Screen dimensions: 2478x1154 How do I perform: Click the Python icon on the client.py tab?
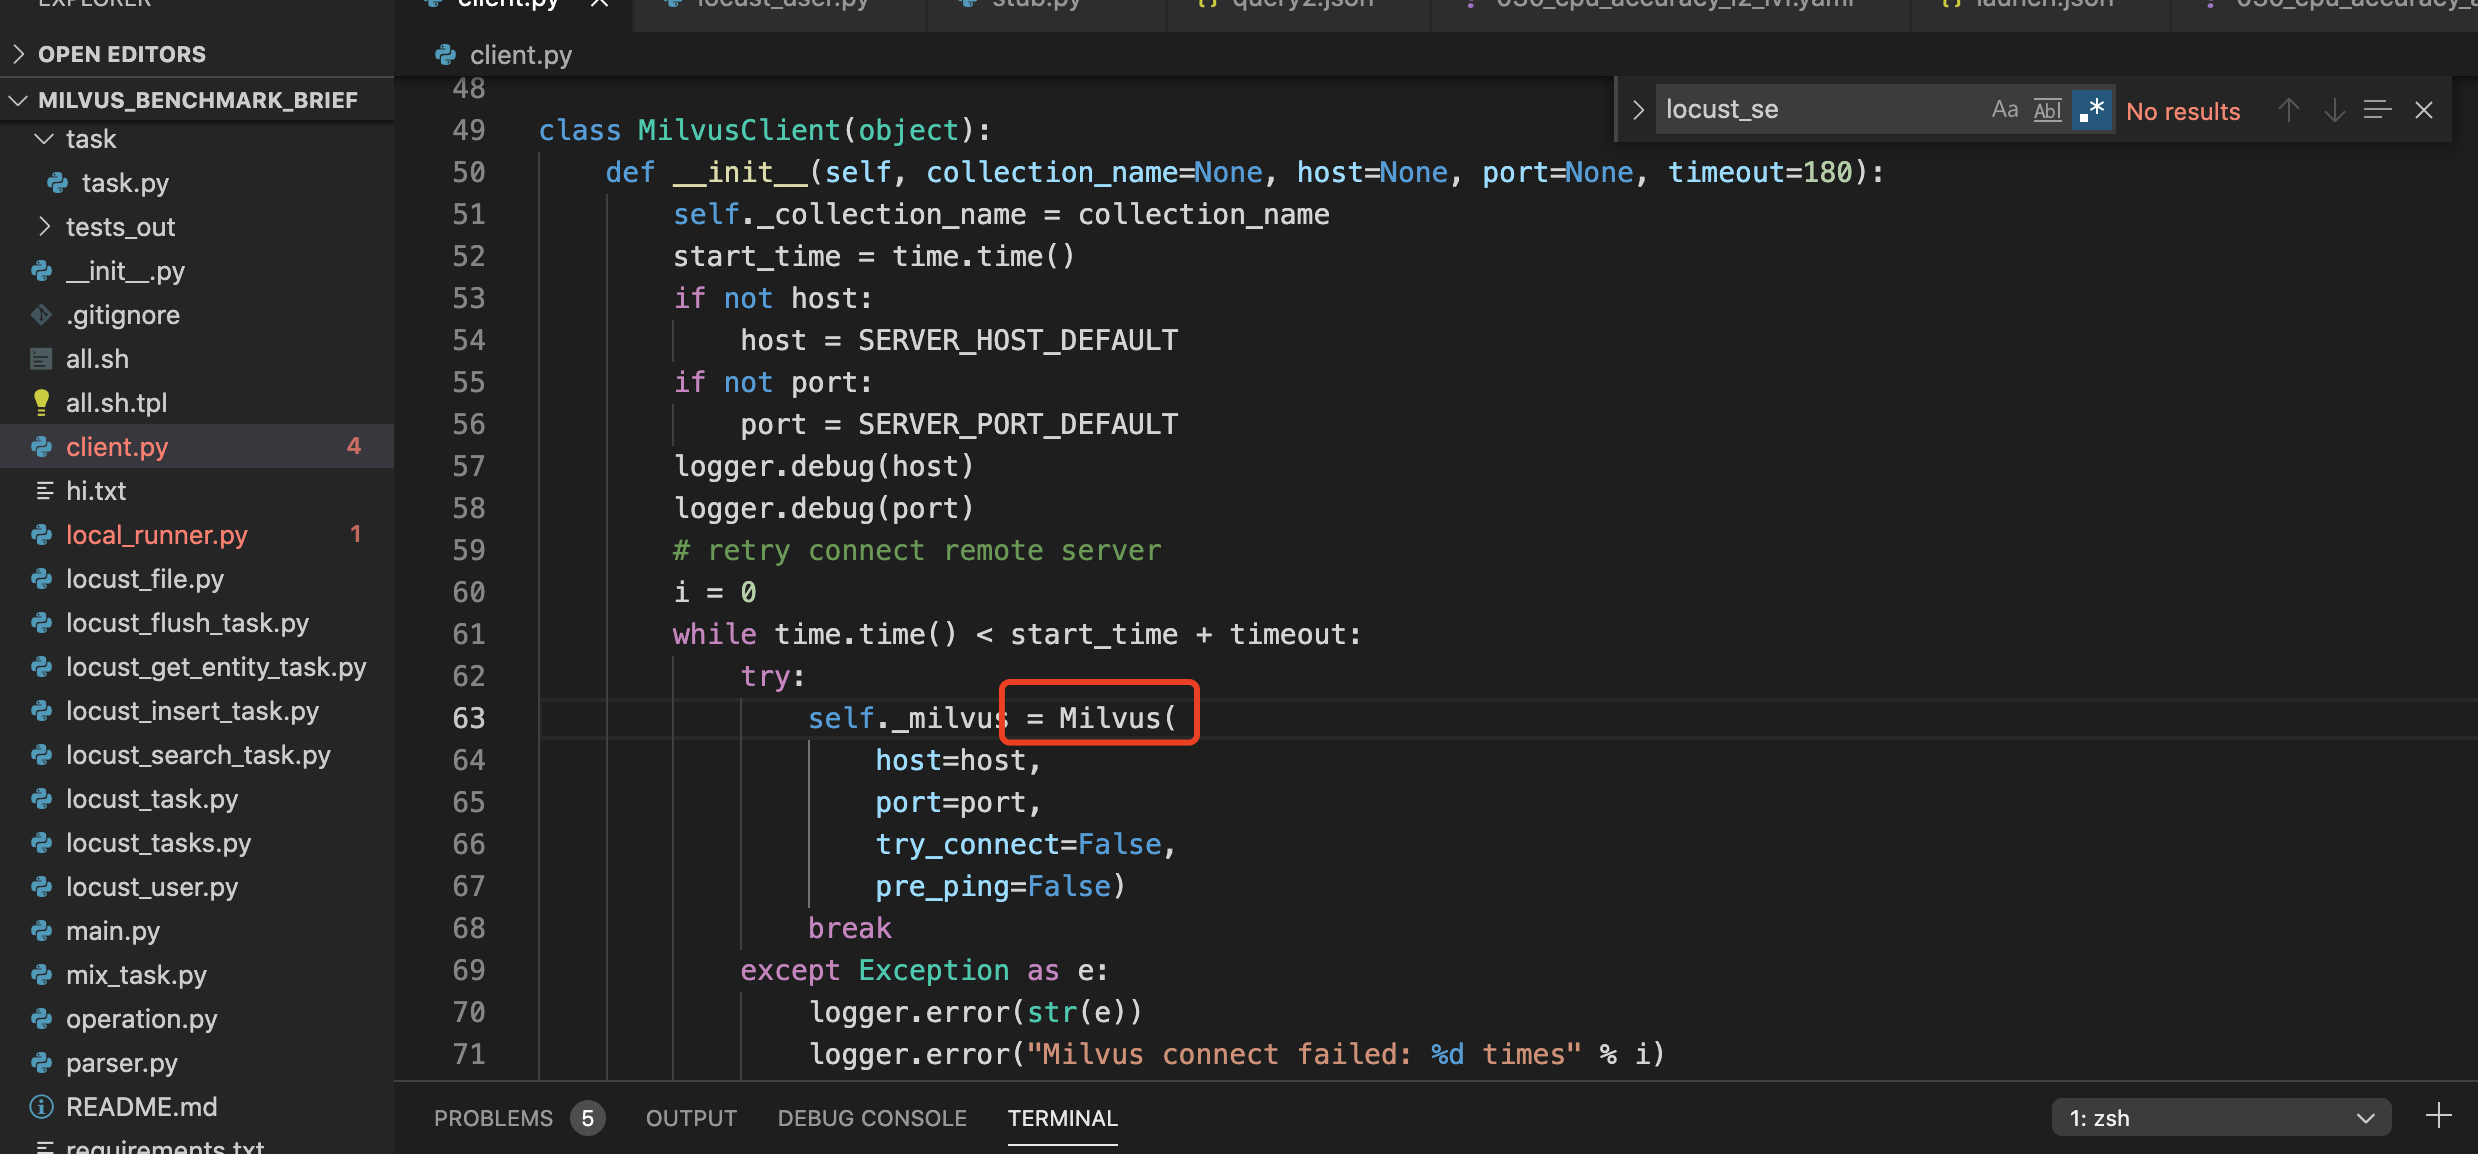pyautogui.click(x=432, y=4)
